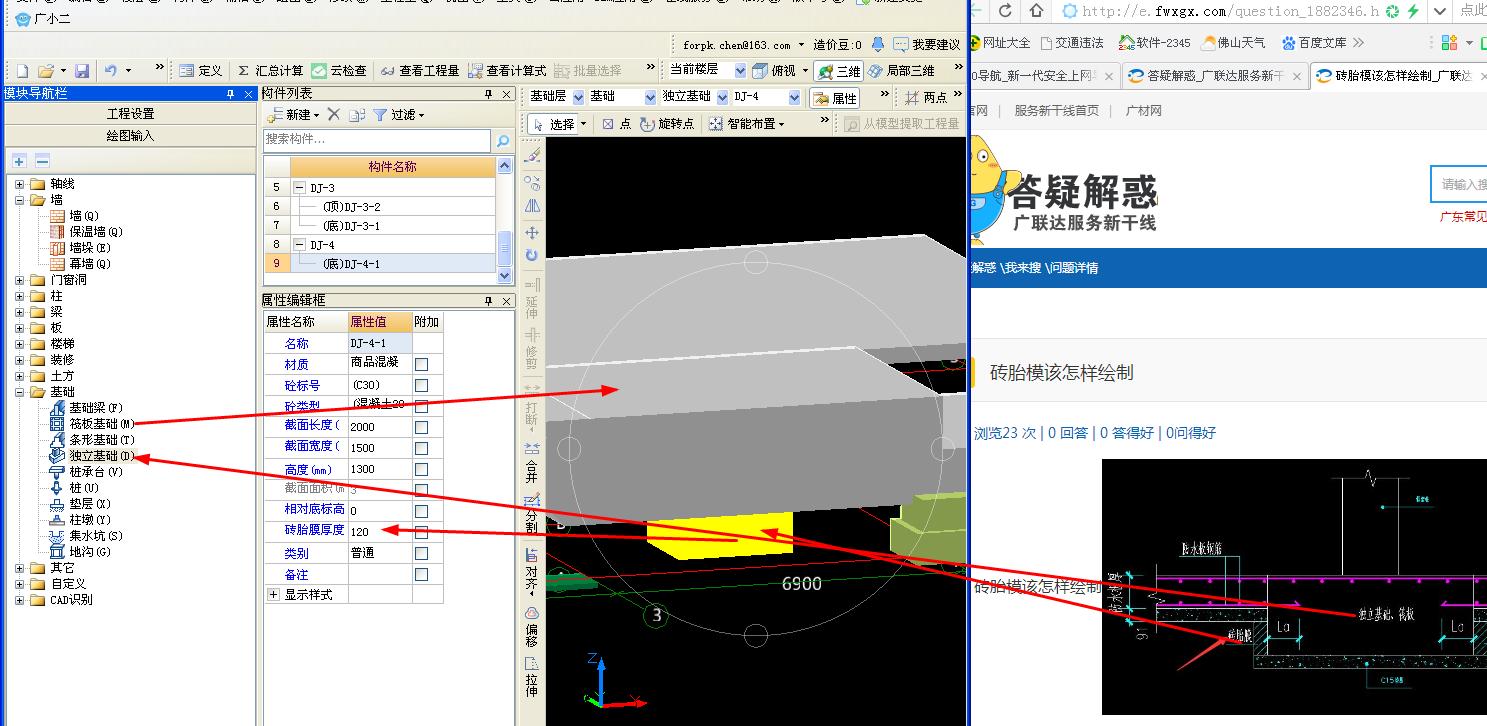
Task: Collapse DJ-4 row in component list
Action: point(299,245)
